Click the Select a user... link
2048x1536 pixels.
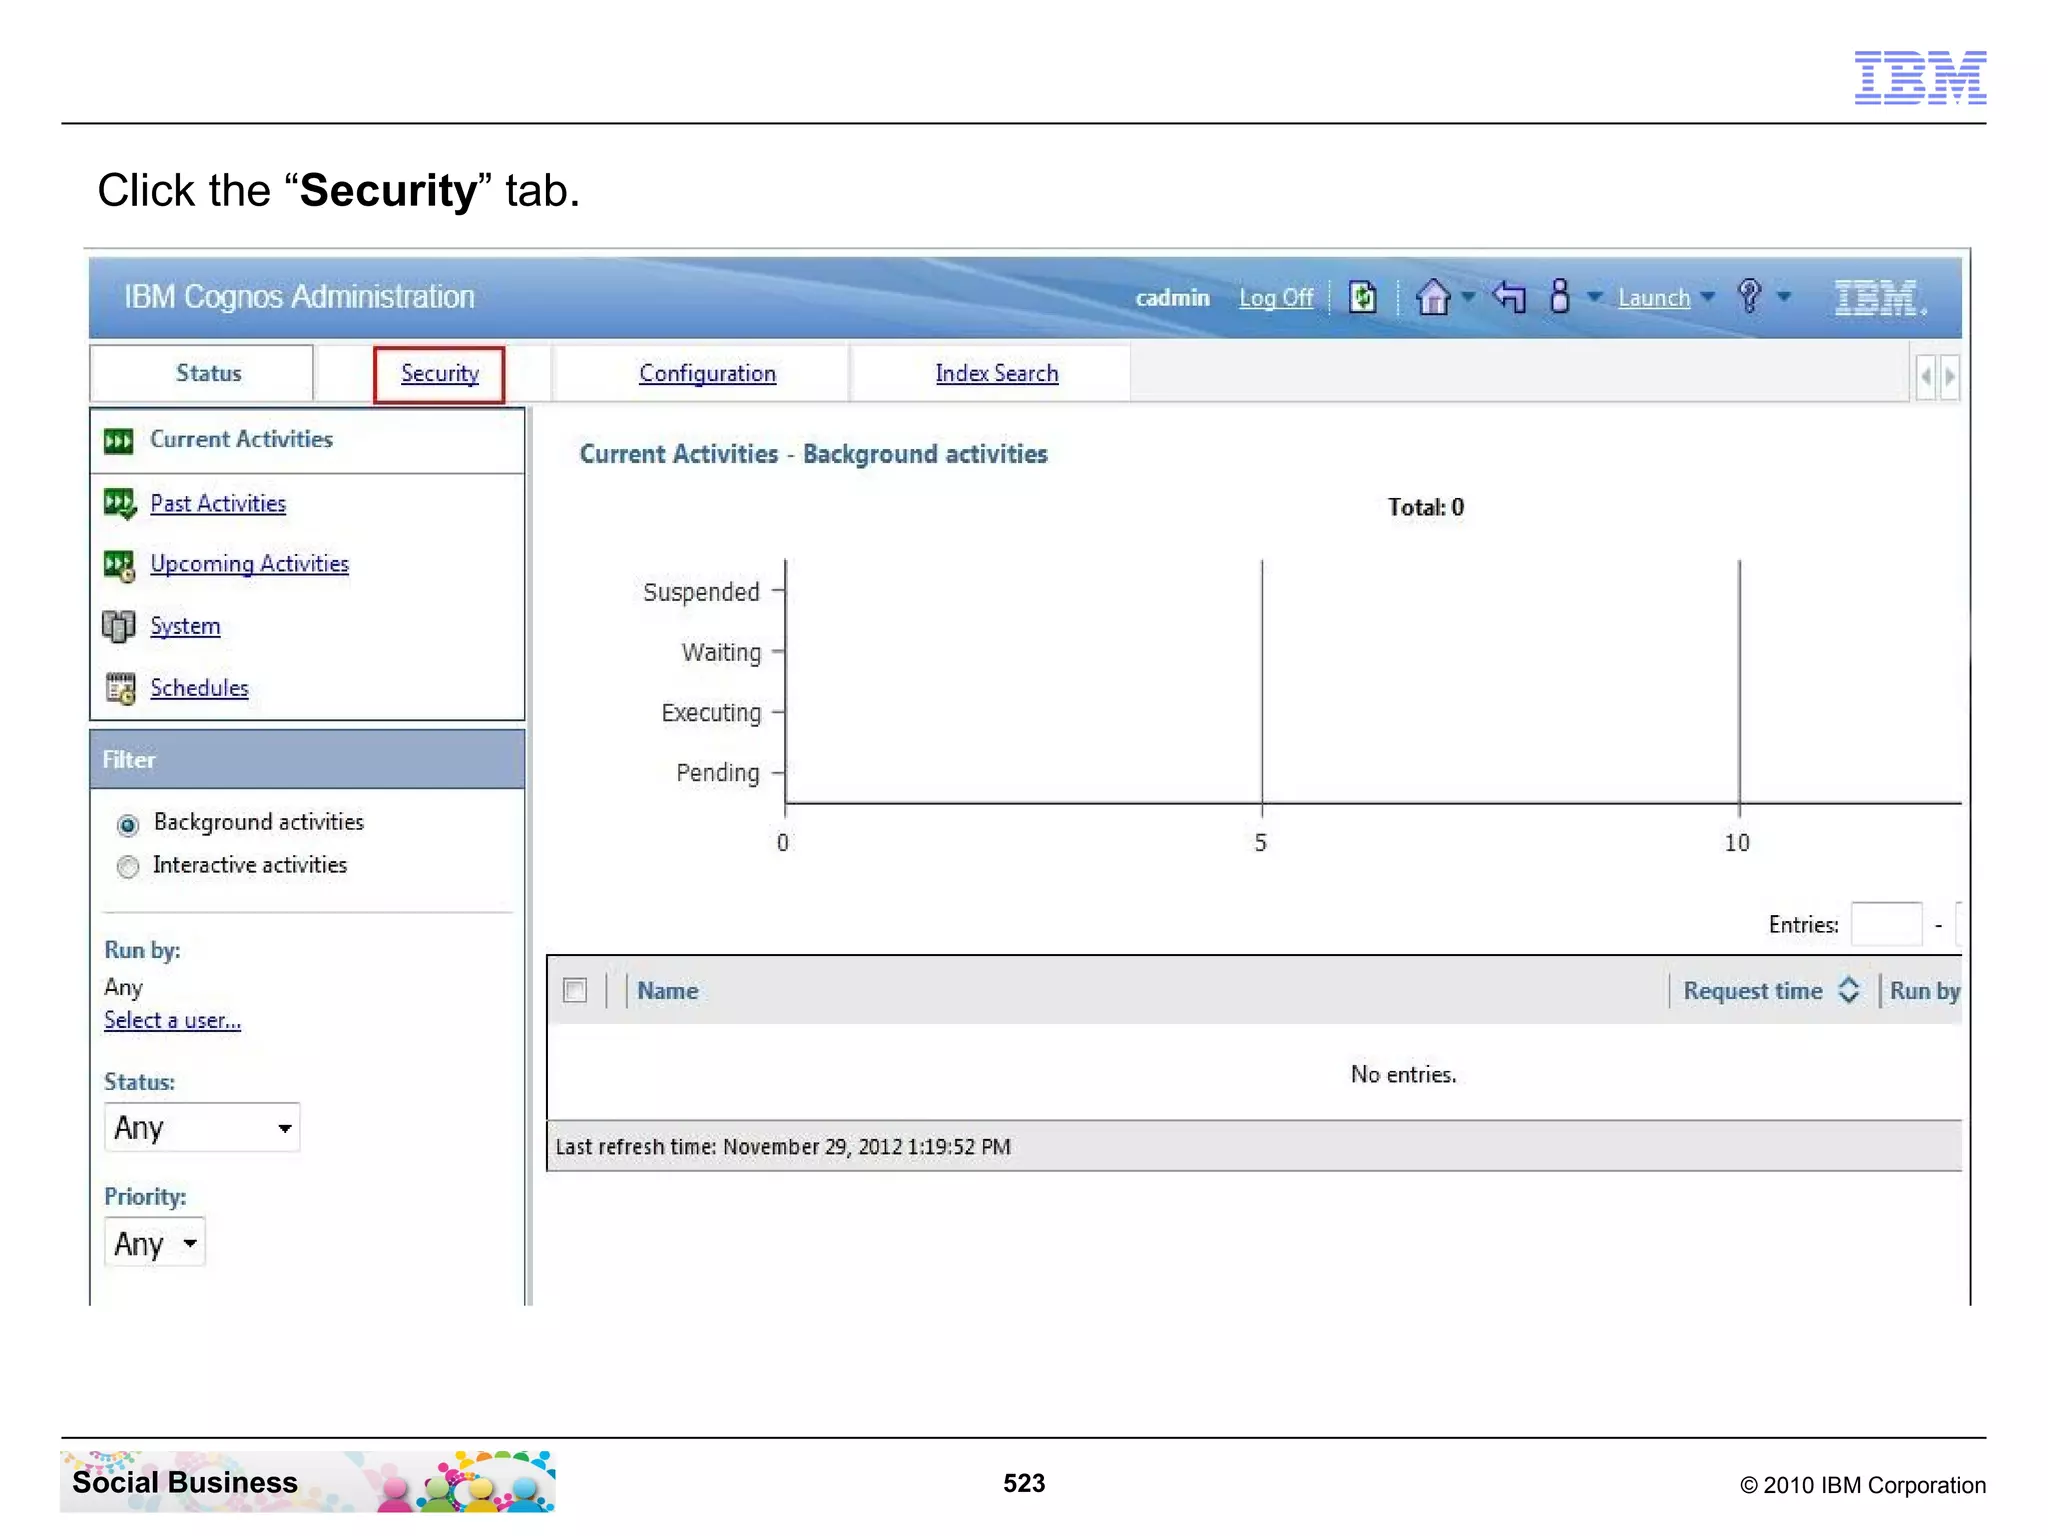pos(172,1020)
